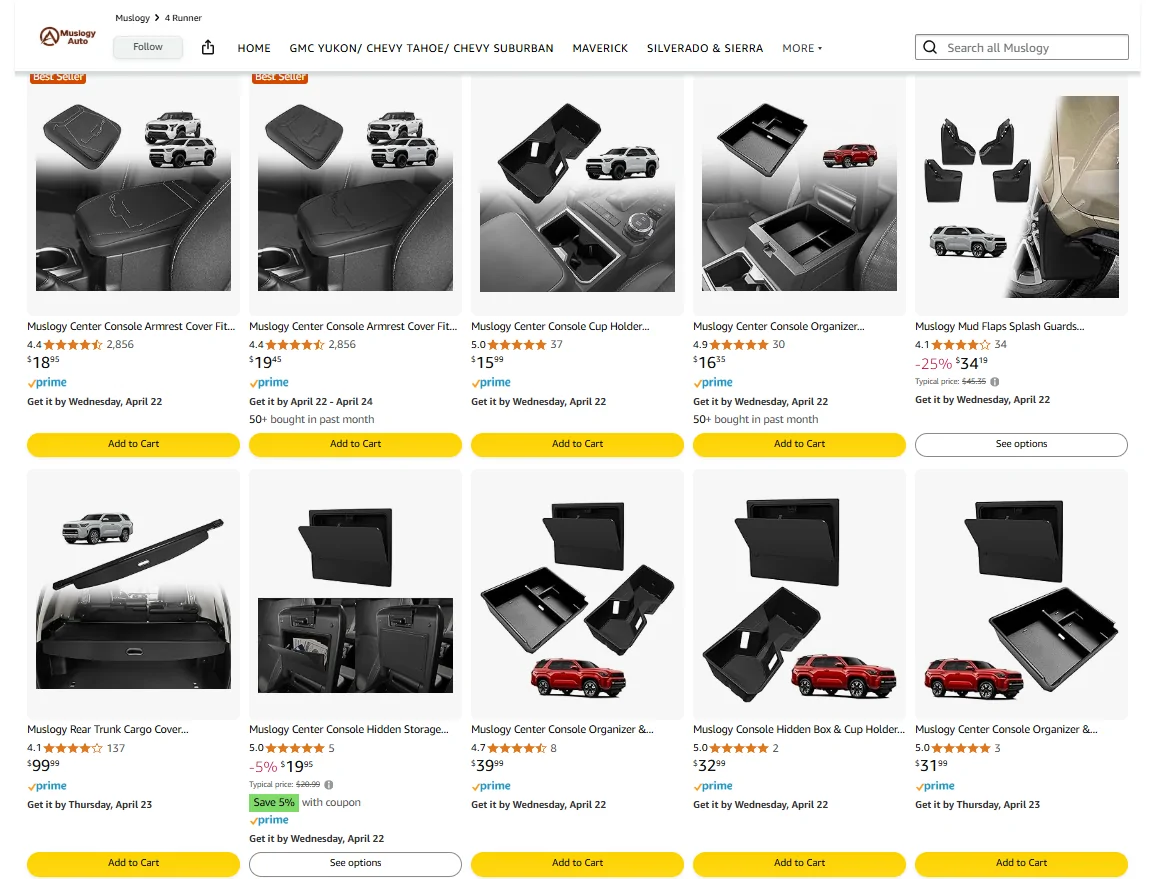Go to the Maverick category tab
The height and width of the screenshot is (879, 1149).
[600, 48]
